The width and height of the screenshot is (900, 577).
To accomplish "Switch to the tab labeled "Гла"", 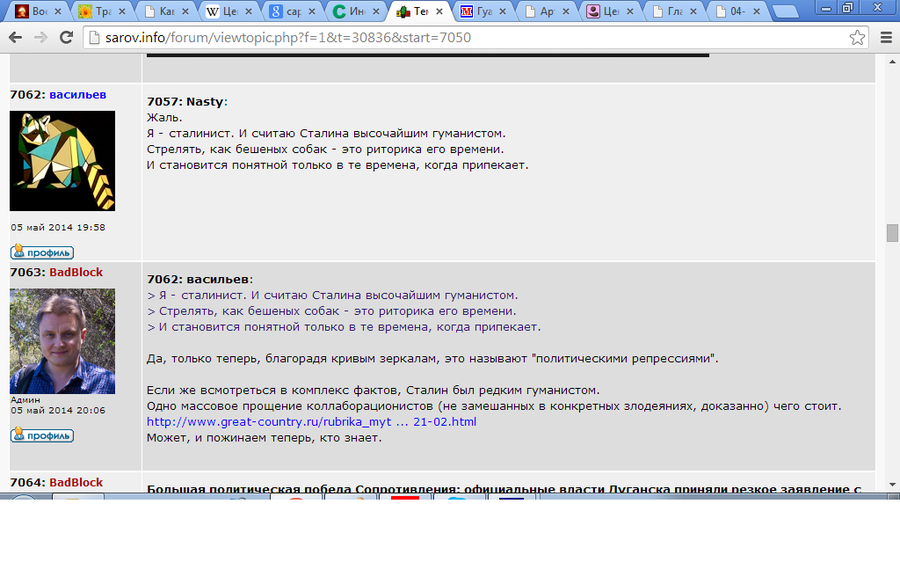I will (674, 12).
